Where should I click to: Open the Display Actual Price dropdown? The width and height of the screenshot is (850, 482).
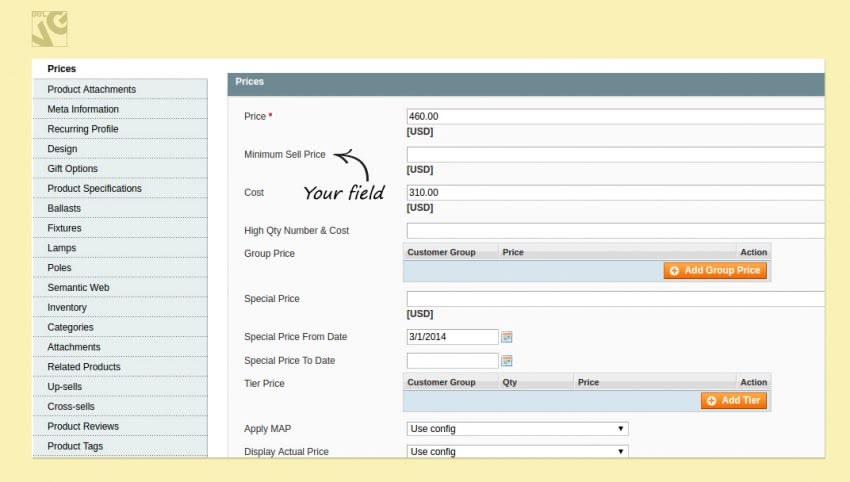point(517,451)
